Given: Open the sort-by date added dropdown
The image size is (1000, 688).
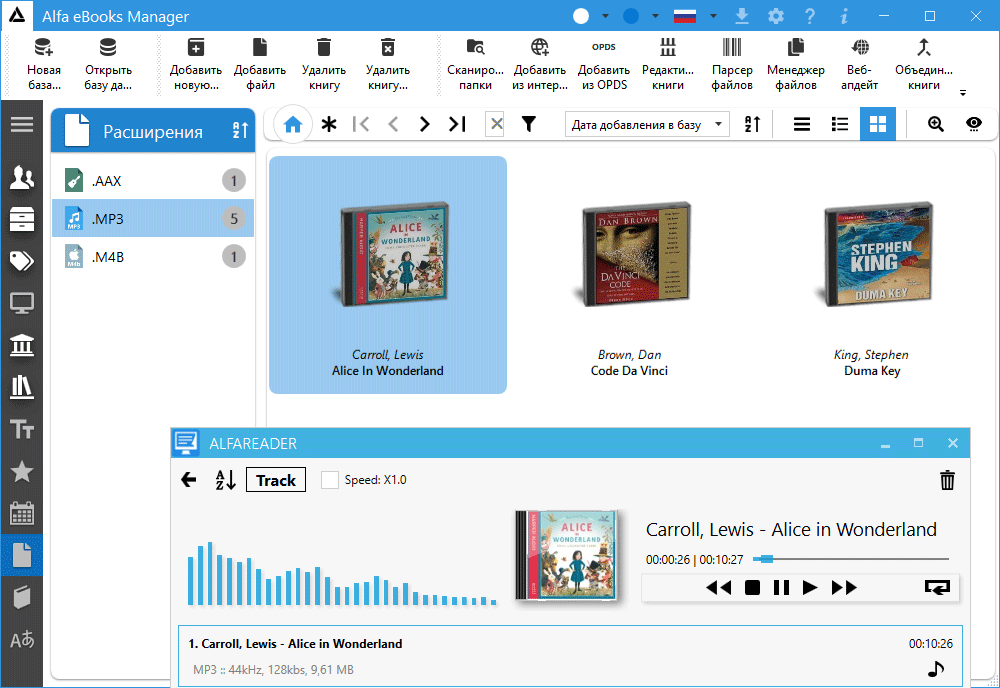Looking at the screenshot, I should (647, 124).
